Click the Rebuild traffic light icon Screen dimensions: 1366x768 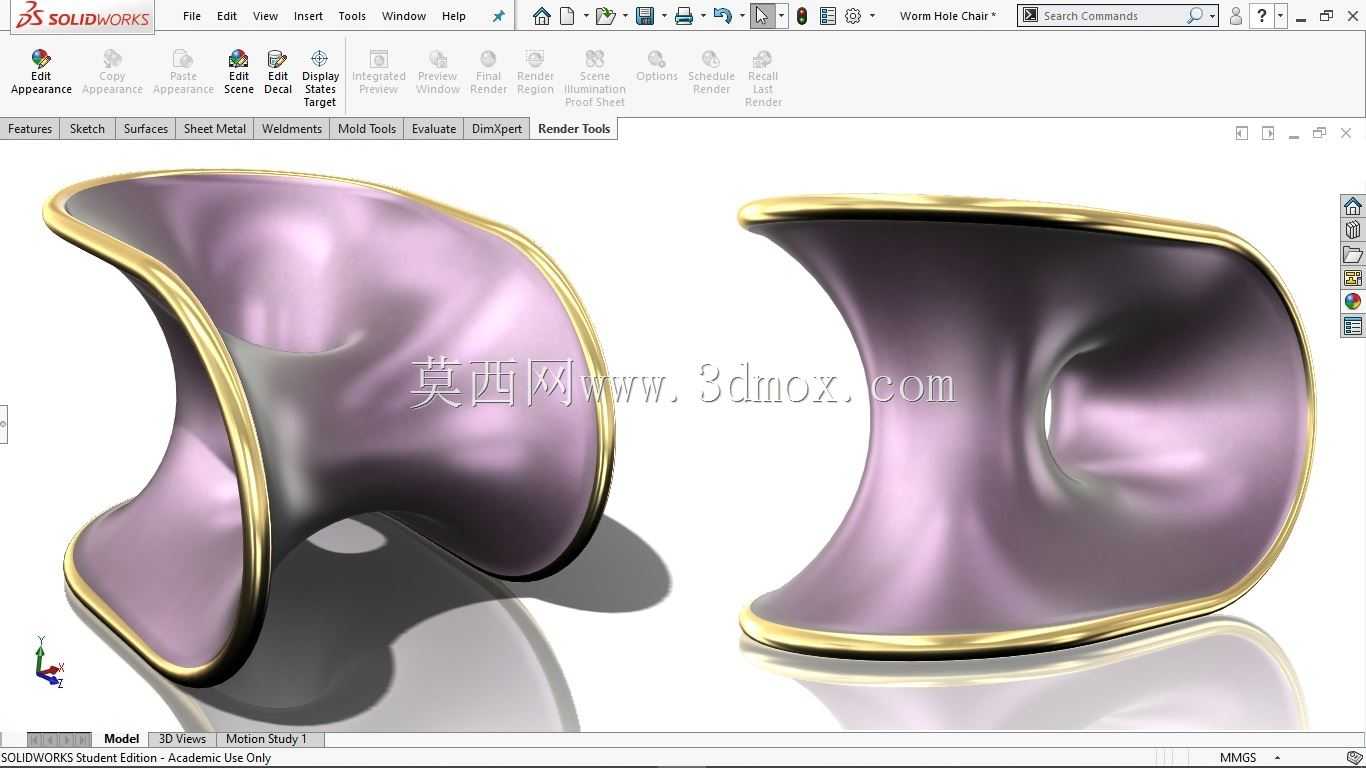[802, 16]
